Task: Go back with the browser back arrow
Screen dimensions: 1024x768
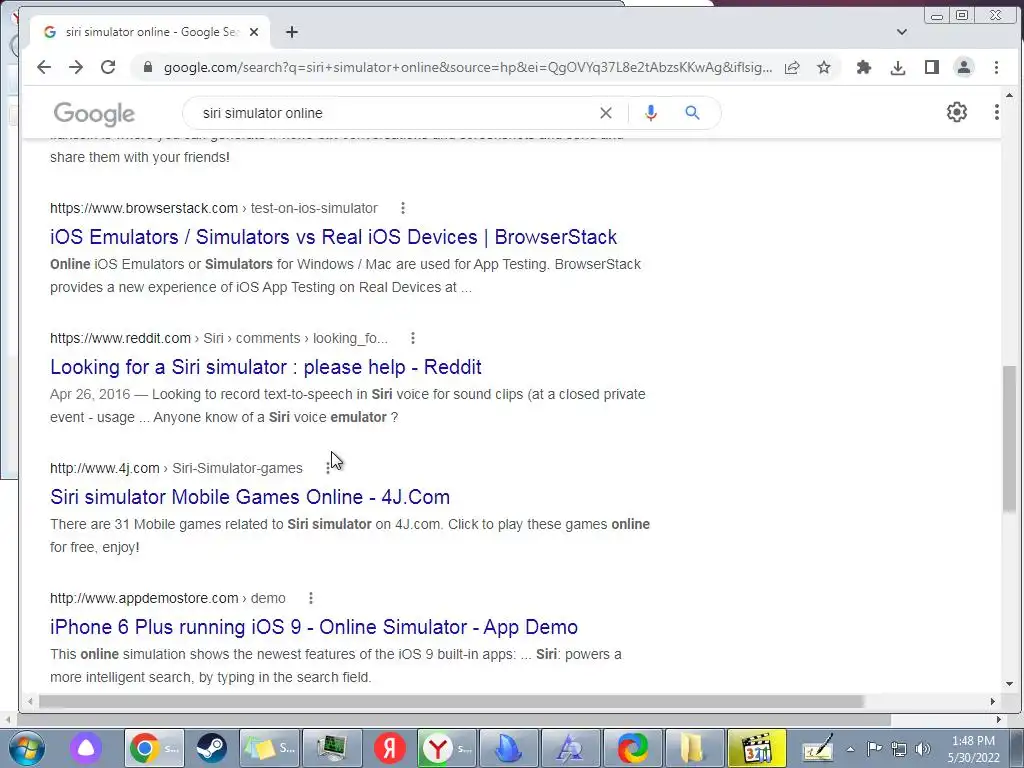Action: point(44,67)
